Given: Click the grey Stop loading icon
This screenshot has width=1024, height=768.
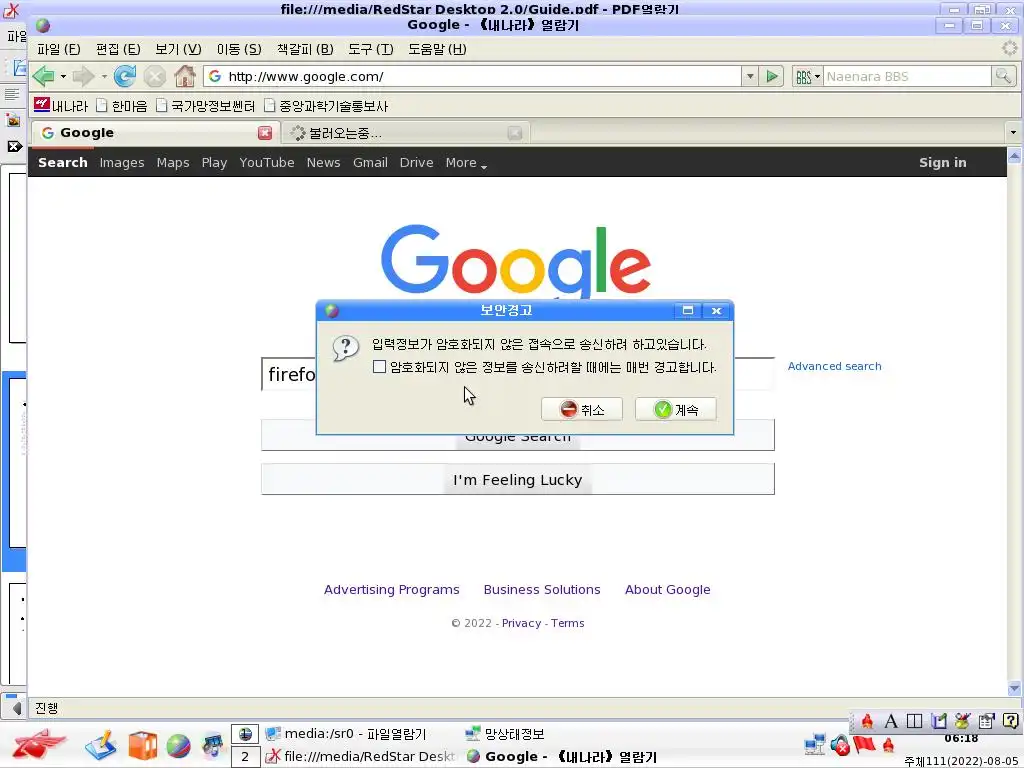Looking at the screenshot, I should click(155, 76).
